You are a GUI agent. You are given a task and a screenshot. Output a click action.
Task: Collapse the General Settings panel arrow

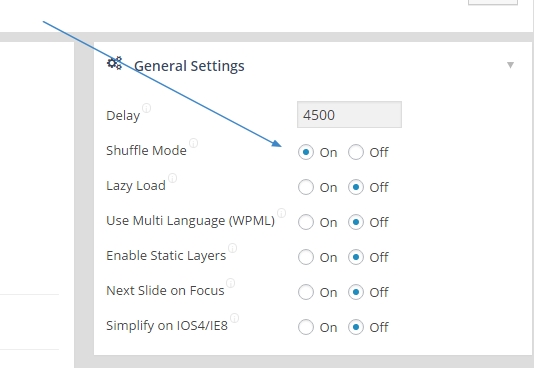pyautogui.click(x=510, y=65)
